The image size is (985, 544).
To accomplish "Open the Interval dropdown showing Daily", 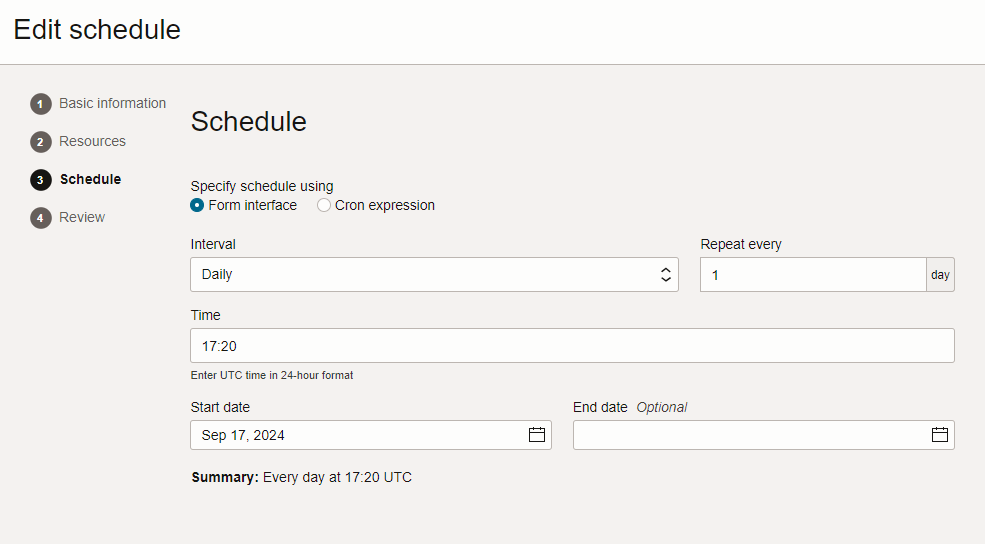I will click(x=420, y=275).
